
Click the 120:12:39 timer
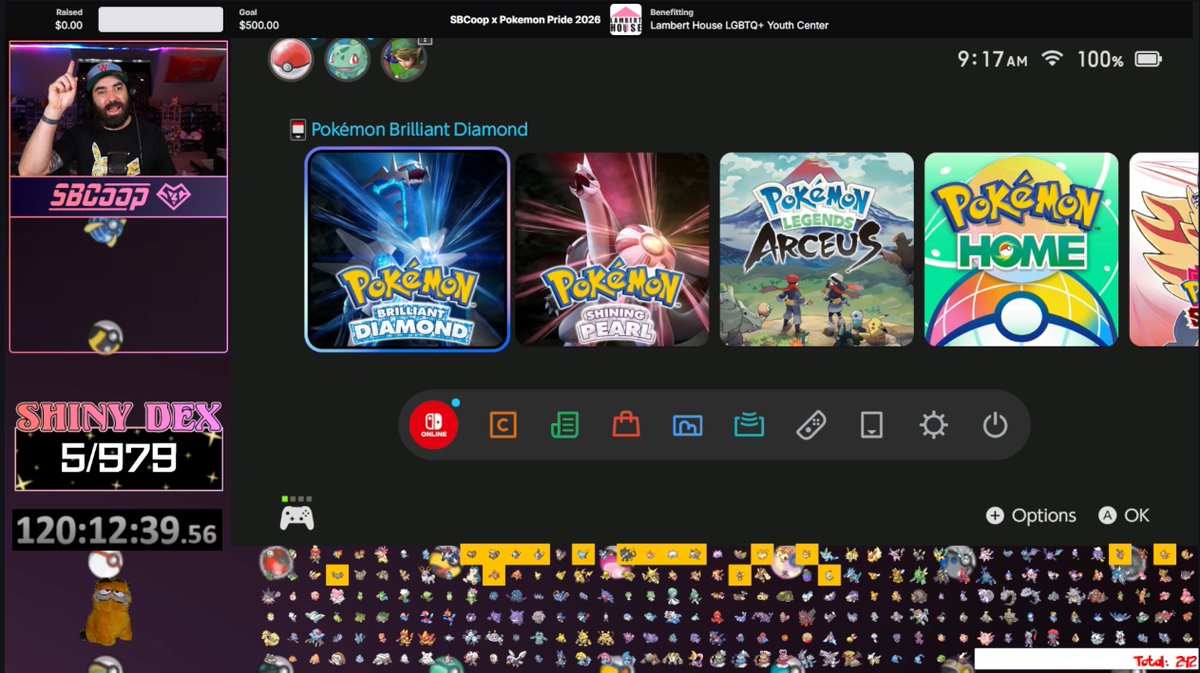tap(117, 529)
